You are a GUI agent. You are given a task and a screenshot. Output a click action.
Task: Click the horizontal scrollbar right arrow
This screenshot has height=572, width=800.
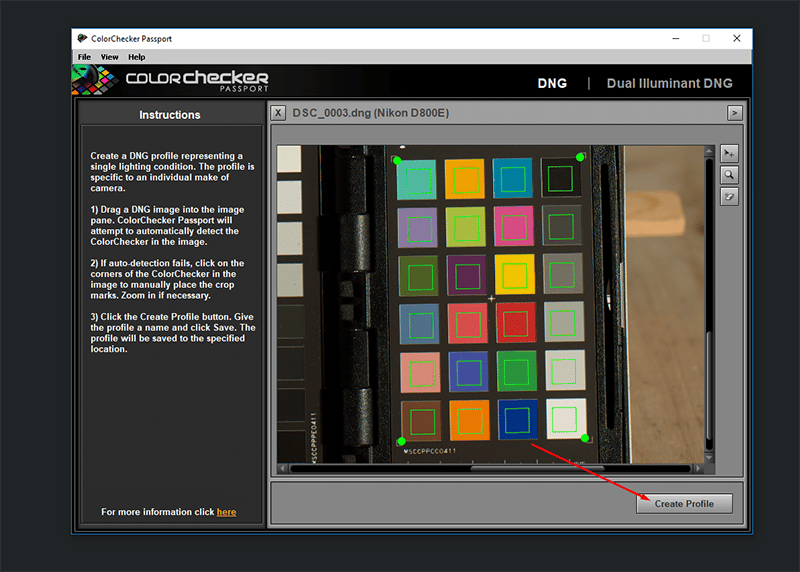[698, 468]
